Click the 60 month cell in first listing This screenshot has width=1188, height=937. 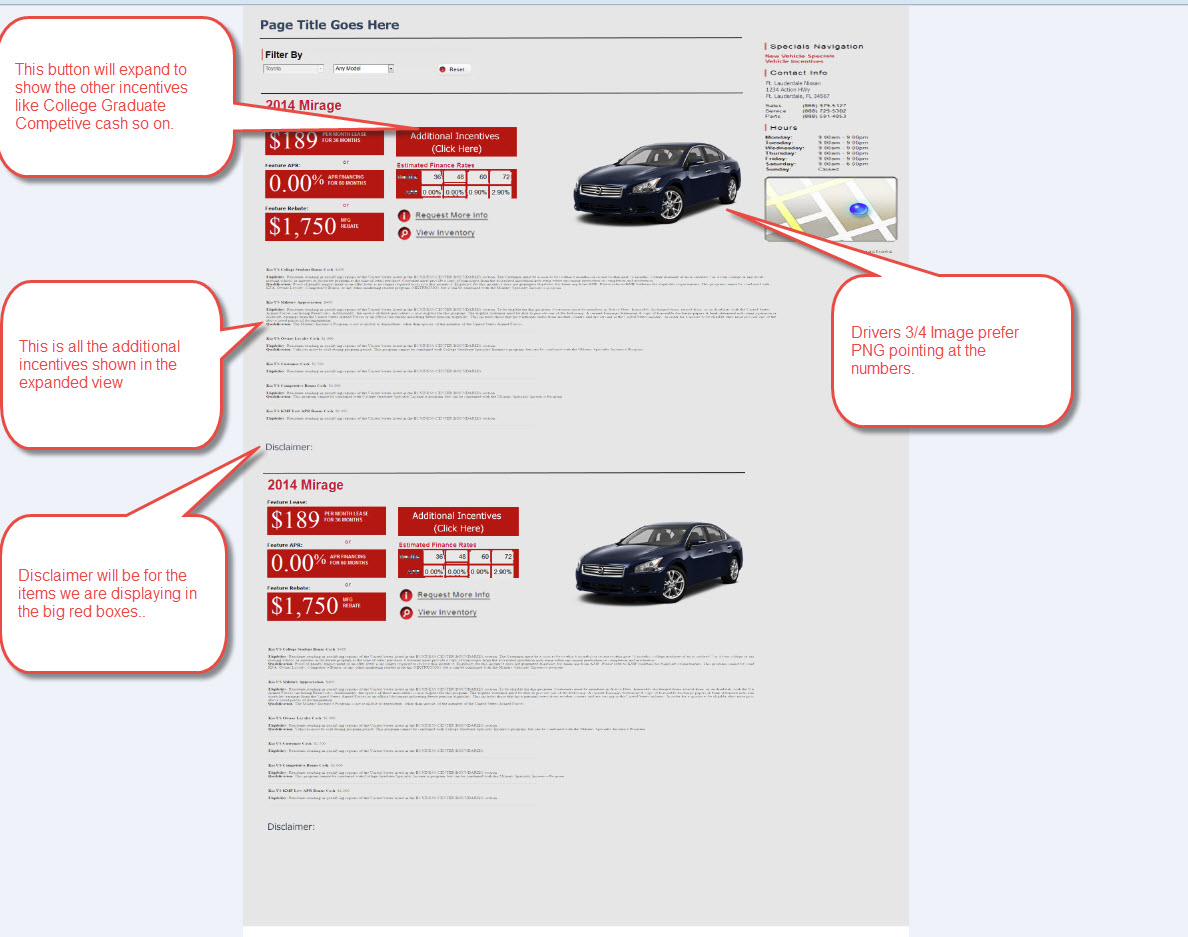(x=479, y=176)
